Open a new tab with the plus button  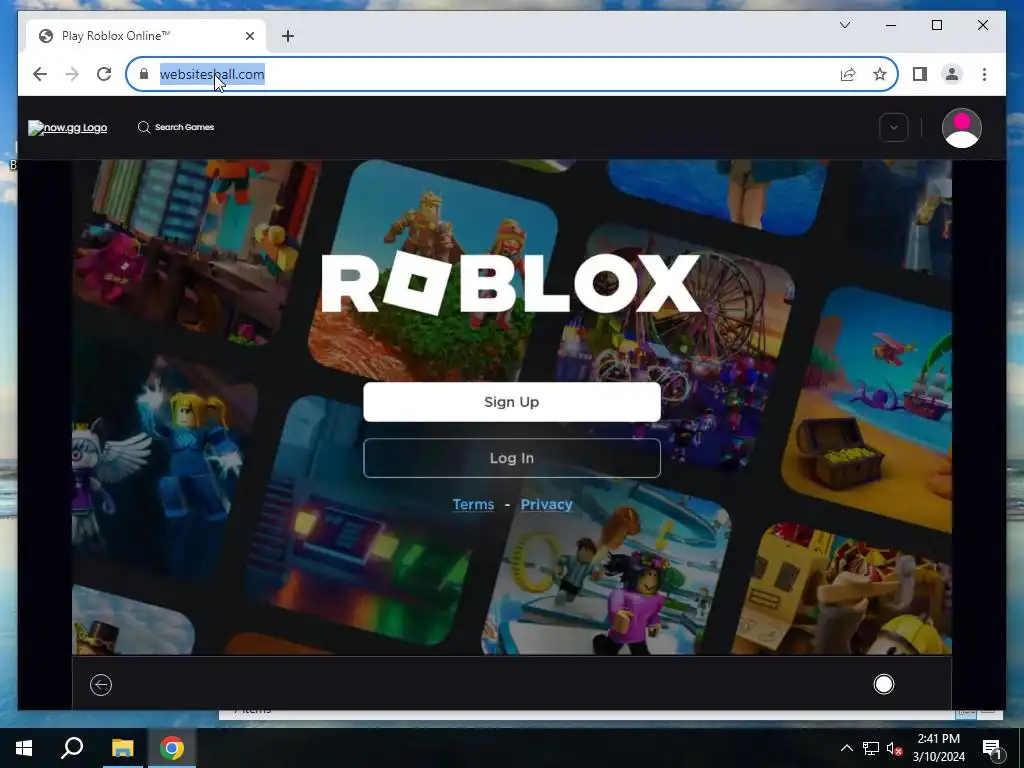(288, 36)
